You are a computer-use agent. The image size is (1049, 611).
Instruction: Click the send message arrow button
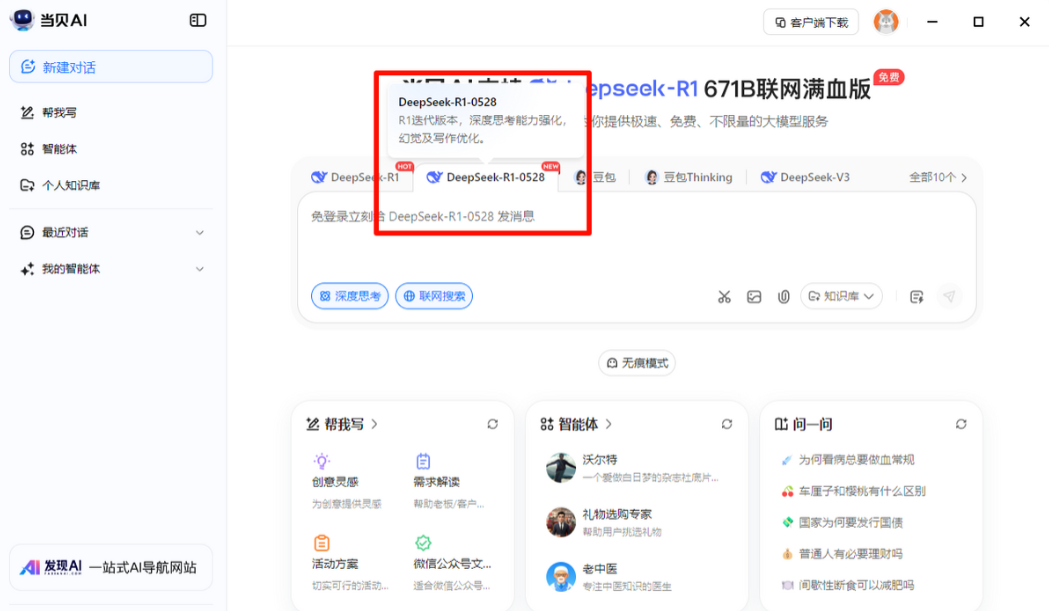[x=949, y=296]
